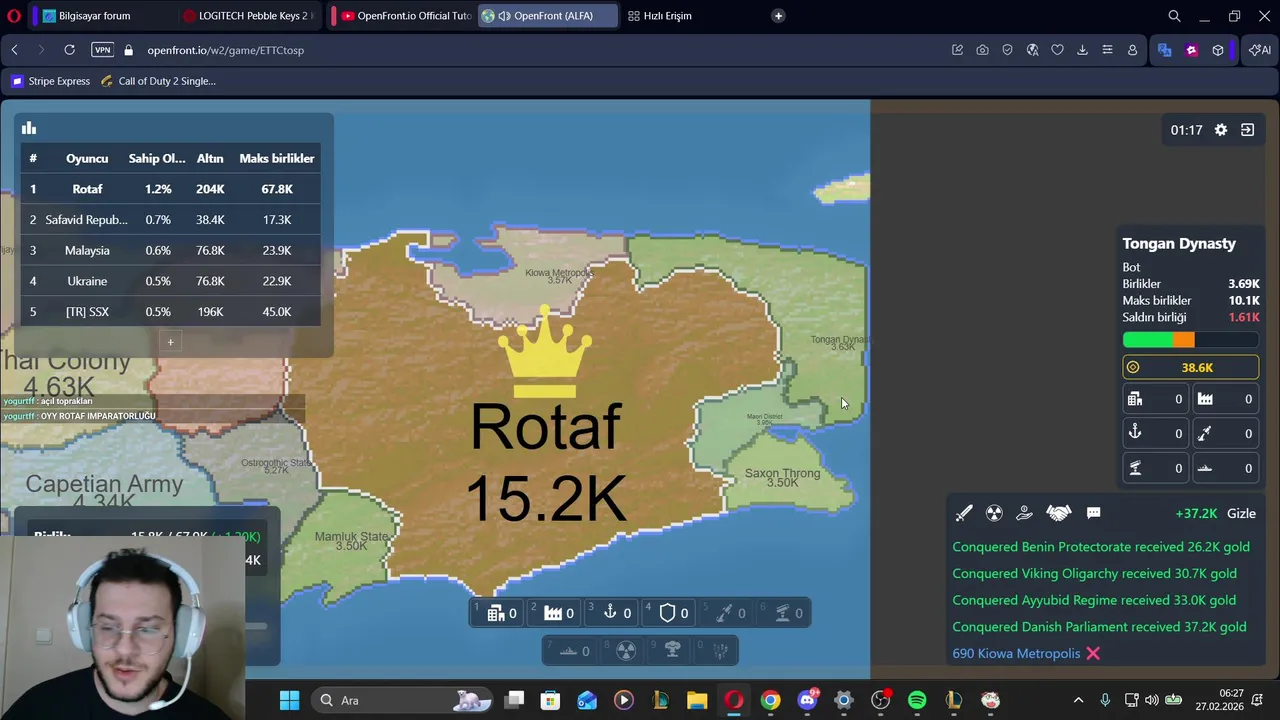This screenshot has width=1280, height=720.
Task: Select the Port anchor build slot 3
Action: pos(612,613)
